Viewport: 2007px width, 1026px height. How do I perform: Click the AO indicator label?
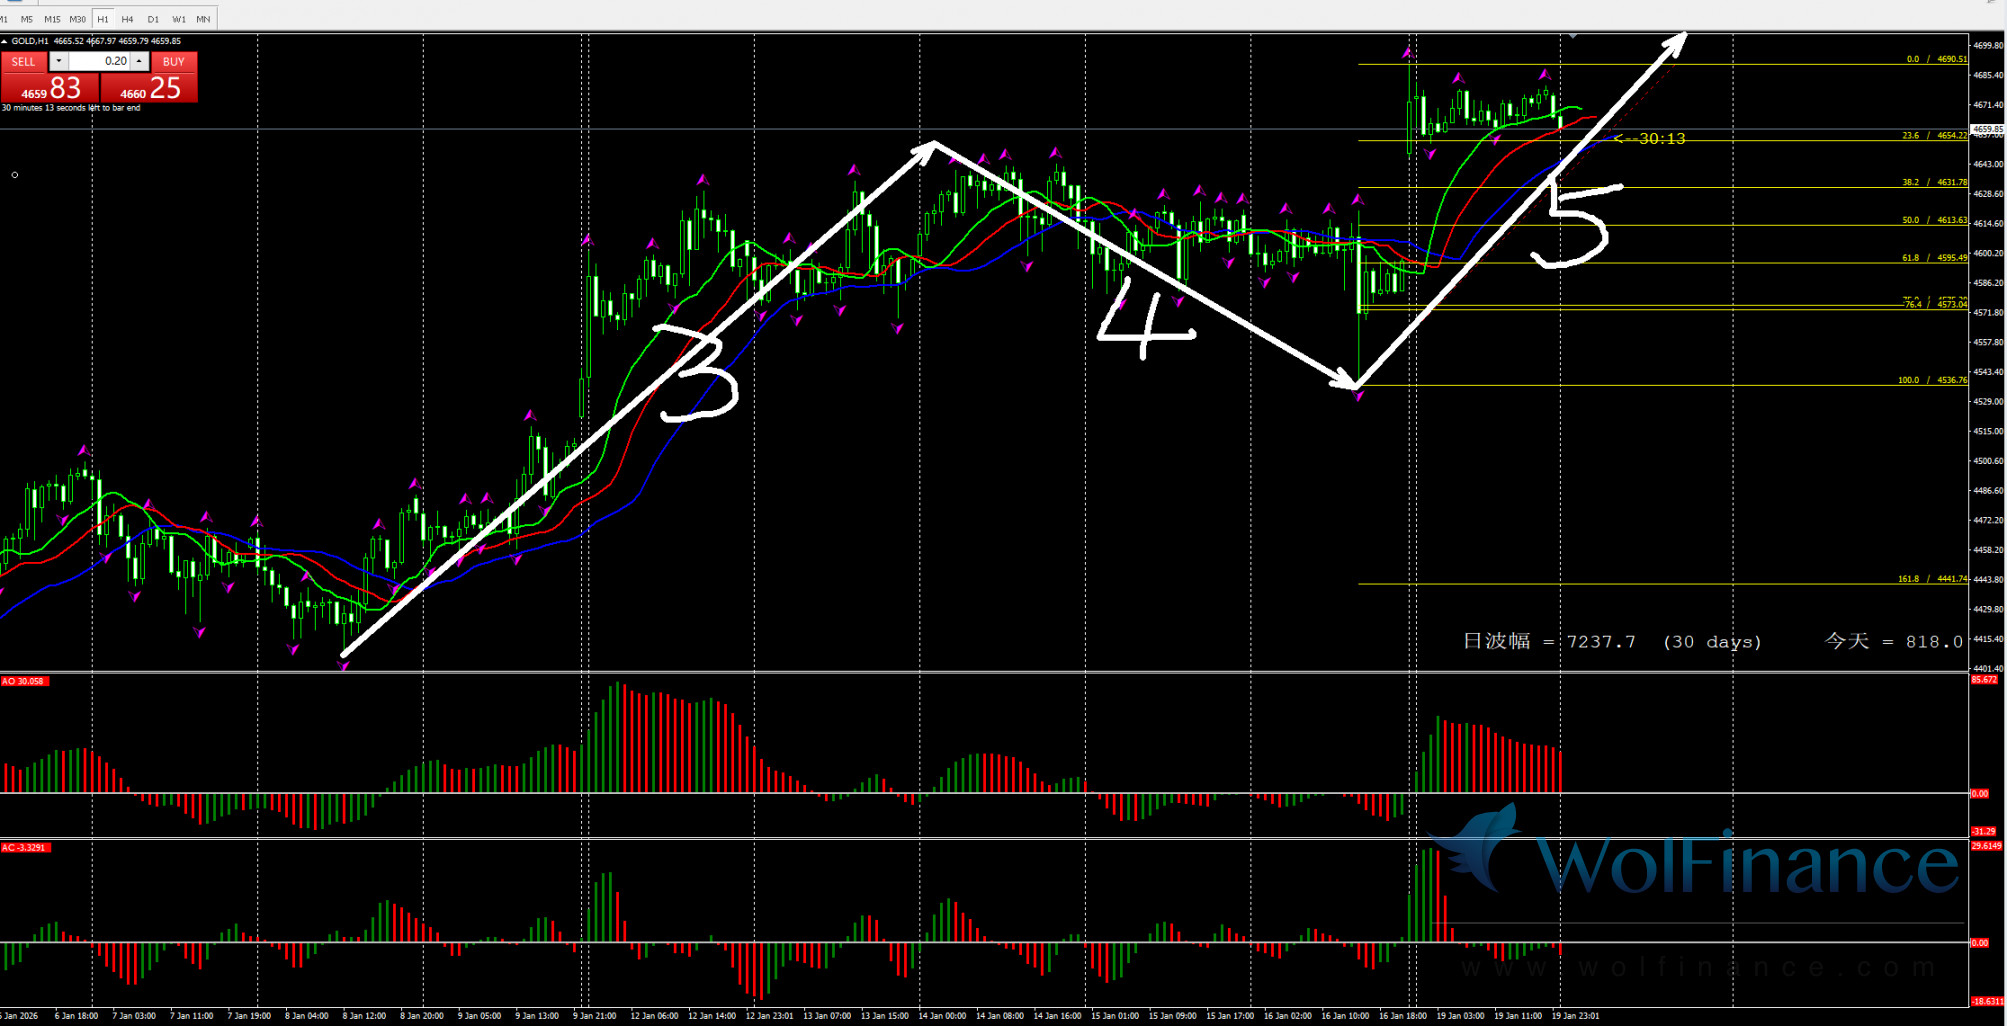coord(24,681)
